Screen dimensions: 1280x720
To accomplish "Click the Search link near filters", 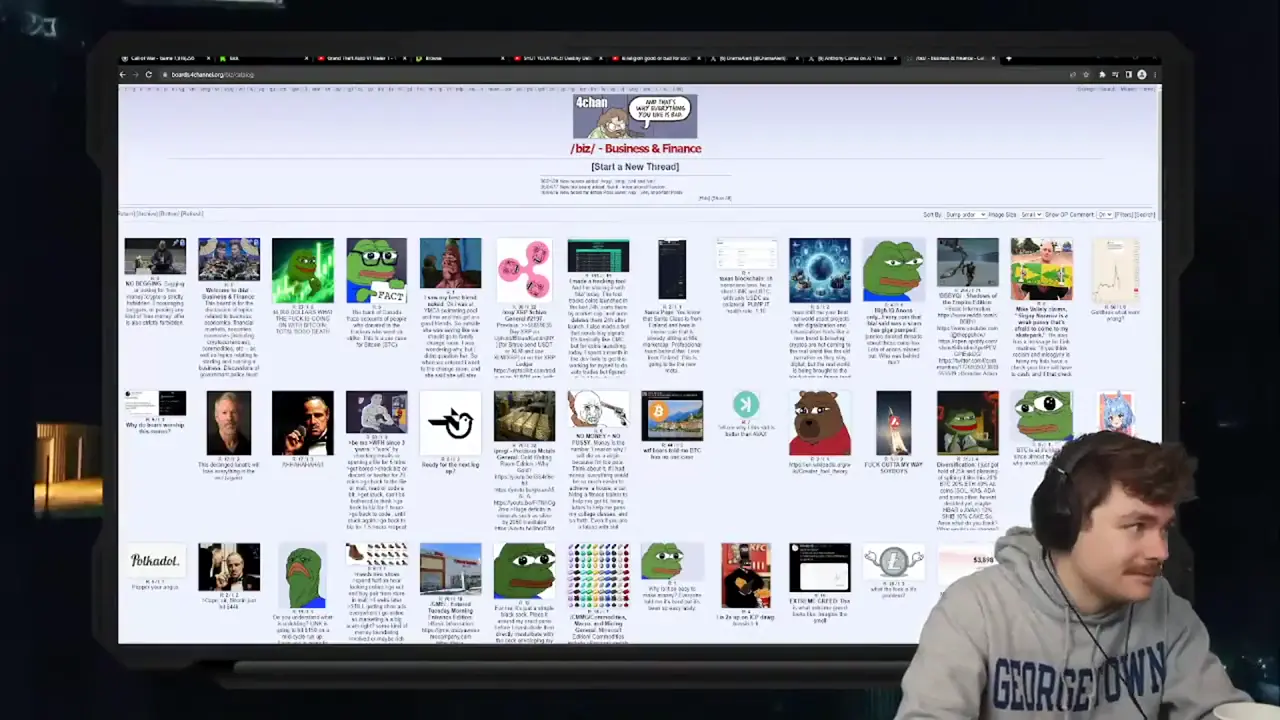I will point(1145,215).
